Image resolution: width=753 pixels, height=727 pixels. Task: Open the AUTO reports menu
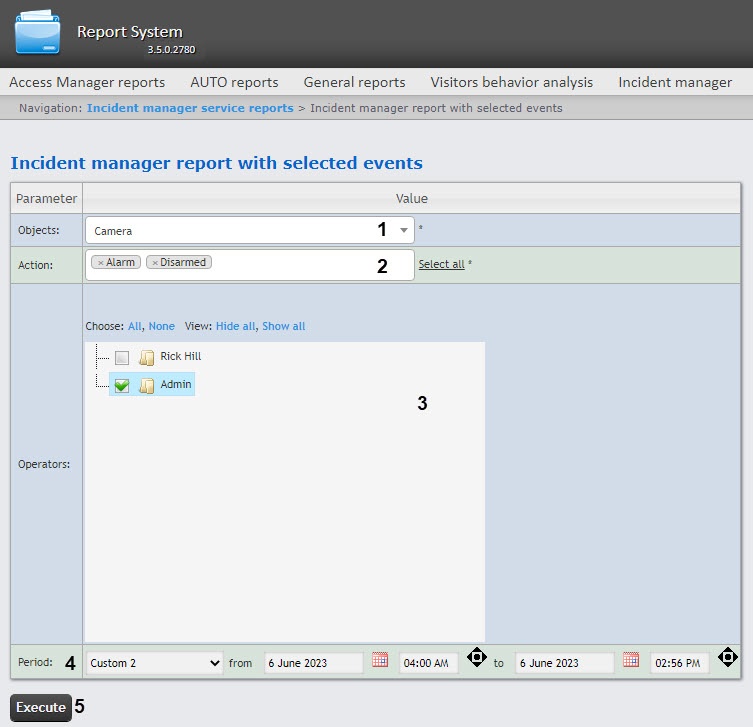click(234, 83)
